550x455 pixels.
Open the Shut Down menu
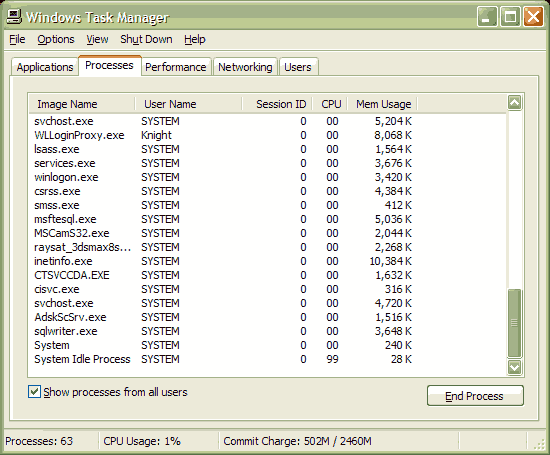pyautogui.click(x=146, y=39)
